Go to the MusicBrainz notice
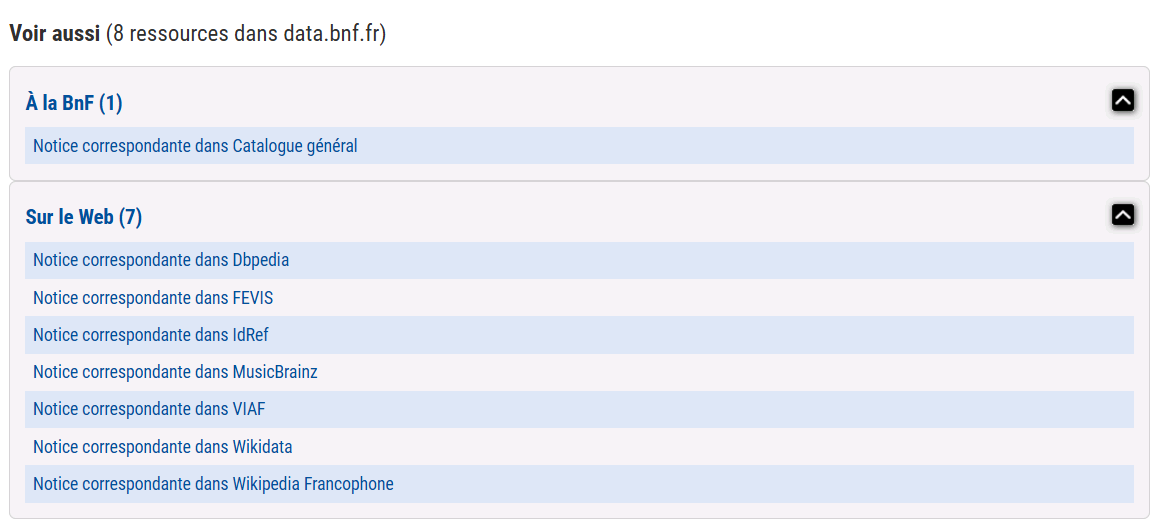Image resolution: width=1155 pixels, height=526 pixels. tap(175, 372)
